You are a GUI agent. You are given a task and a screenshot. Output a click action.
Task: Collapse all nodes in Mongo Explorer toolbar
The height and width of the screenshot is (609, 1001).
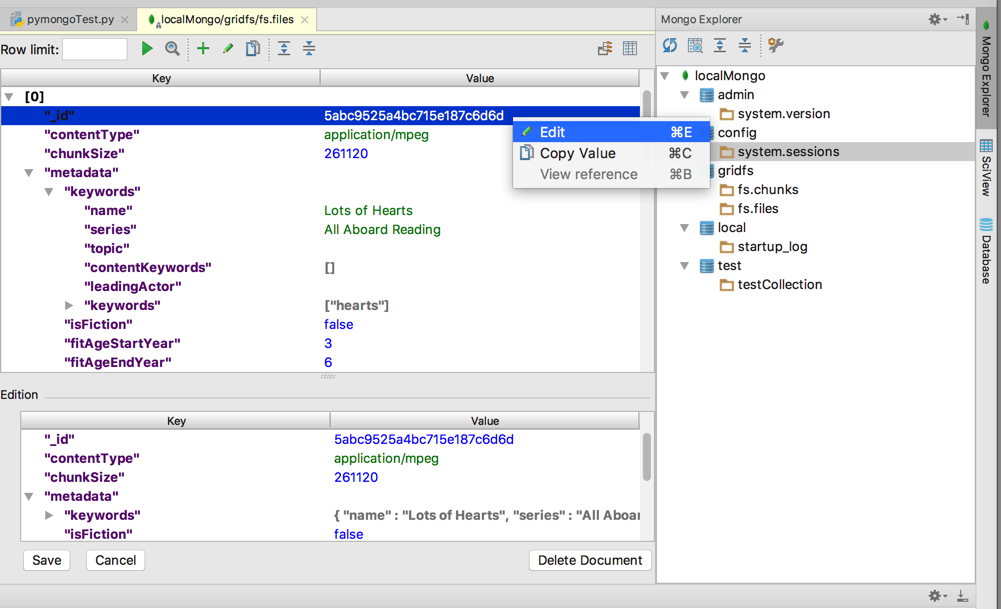(x=745, y=46)
